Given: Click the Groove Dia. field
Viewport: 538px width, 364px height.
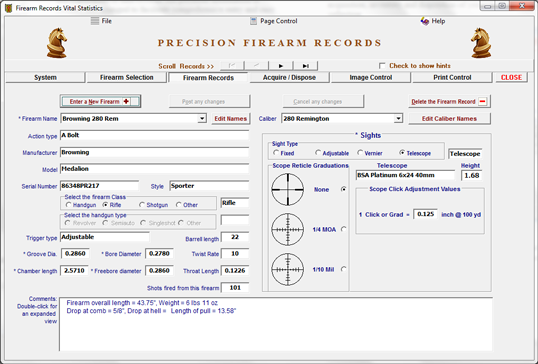Looking at the screenshot, I should pos(75,254).
